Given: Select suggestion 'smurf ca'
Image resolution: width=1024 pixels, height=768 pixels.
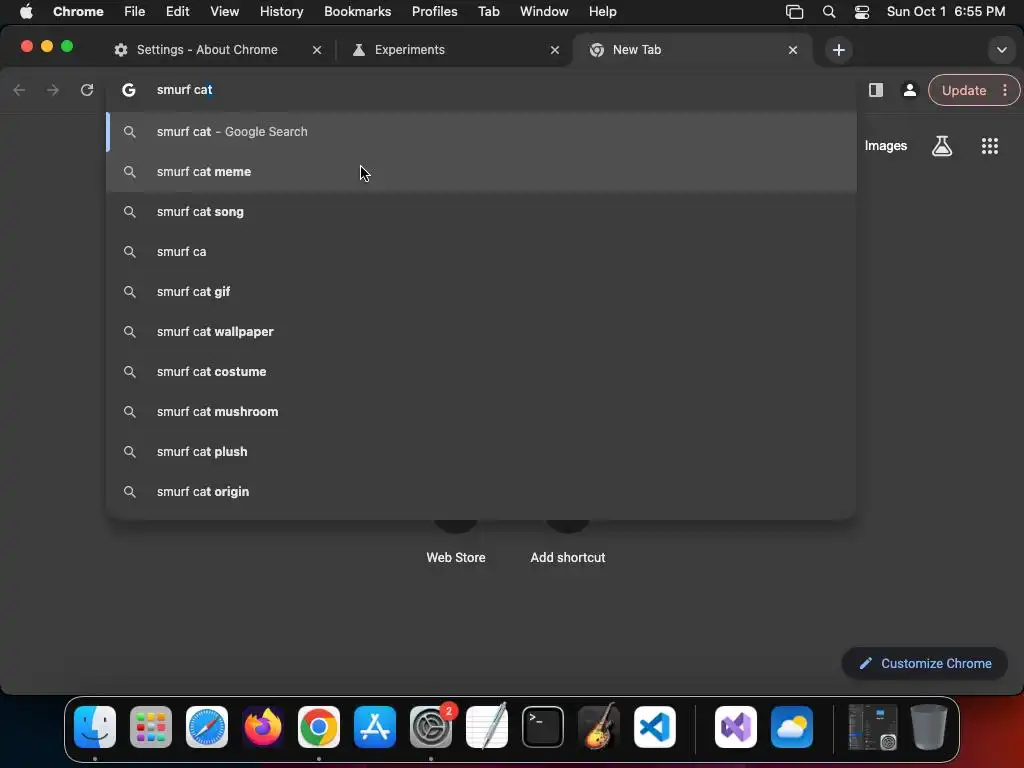Looking at the screenshot, I should pos(481,251).
